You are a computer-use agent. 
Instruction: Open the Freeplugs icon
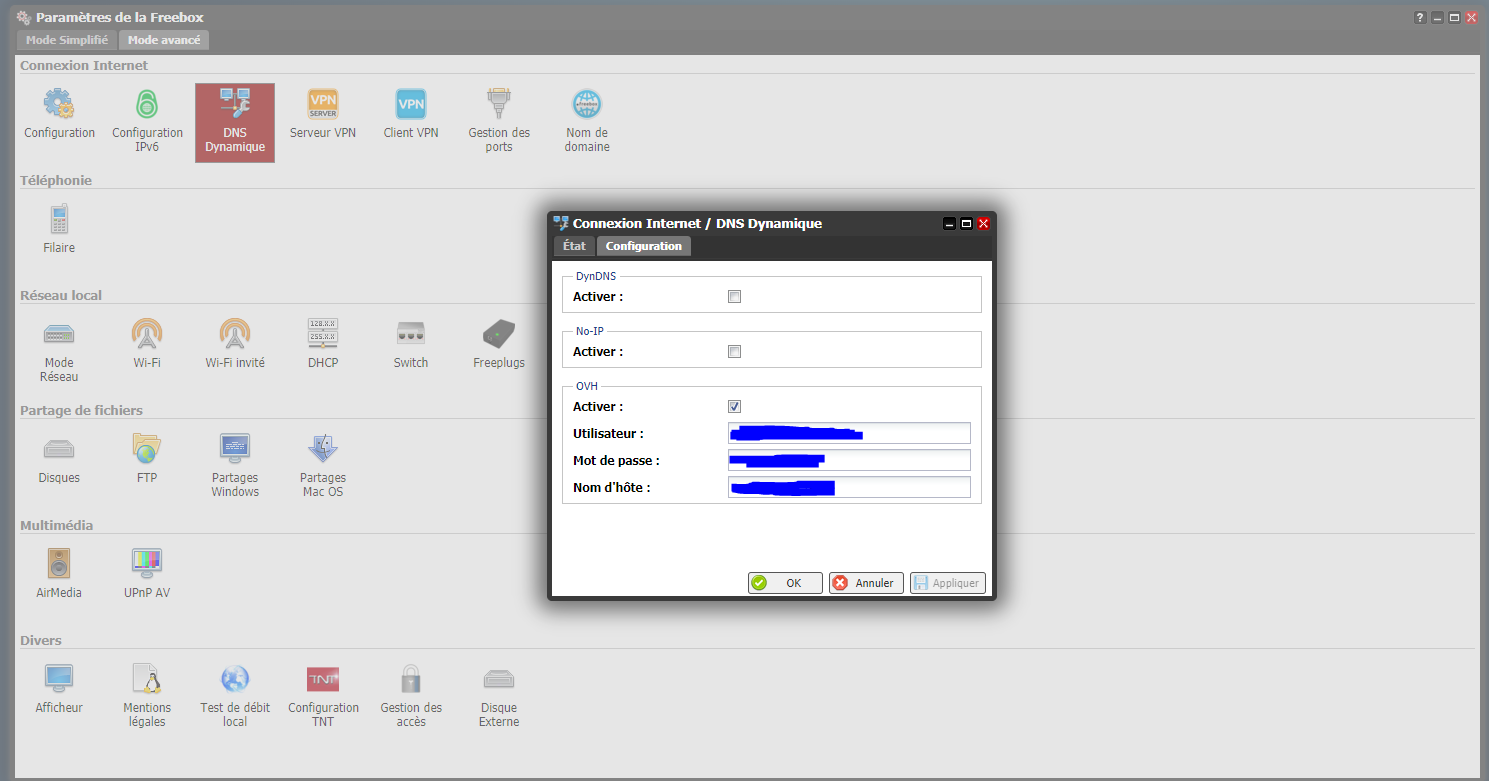pos(499,344)
